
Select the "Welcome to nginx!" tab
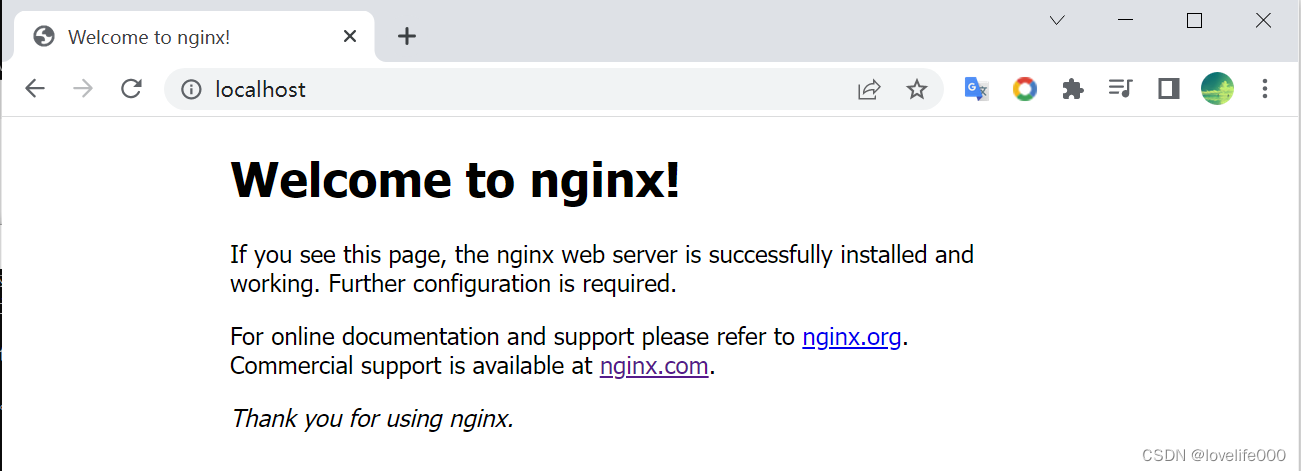click(x=150, y=37)
